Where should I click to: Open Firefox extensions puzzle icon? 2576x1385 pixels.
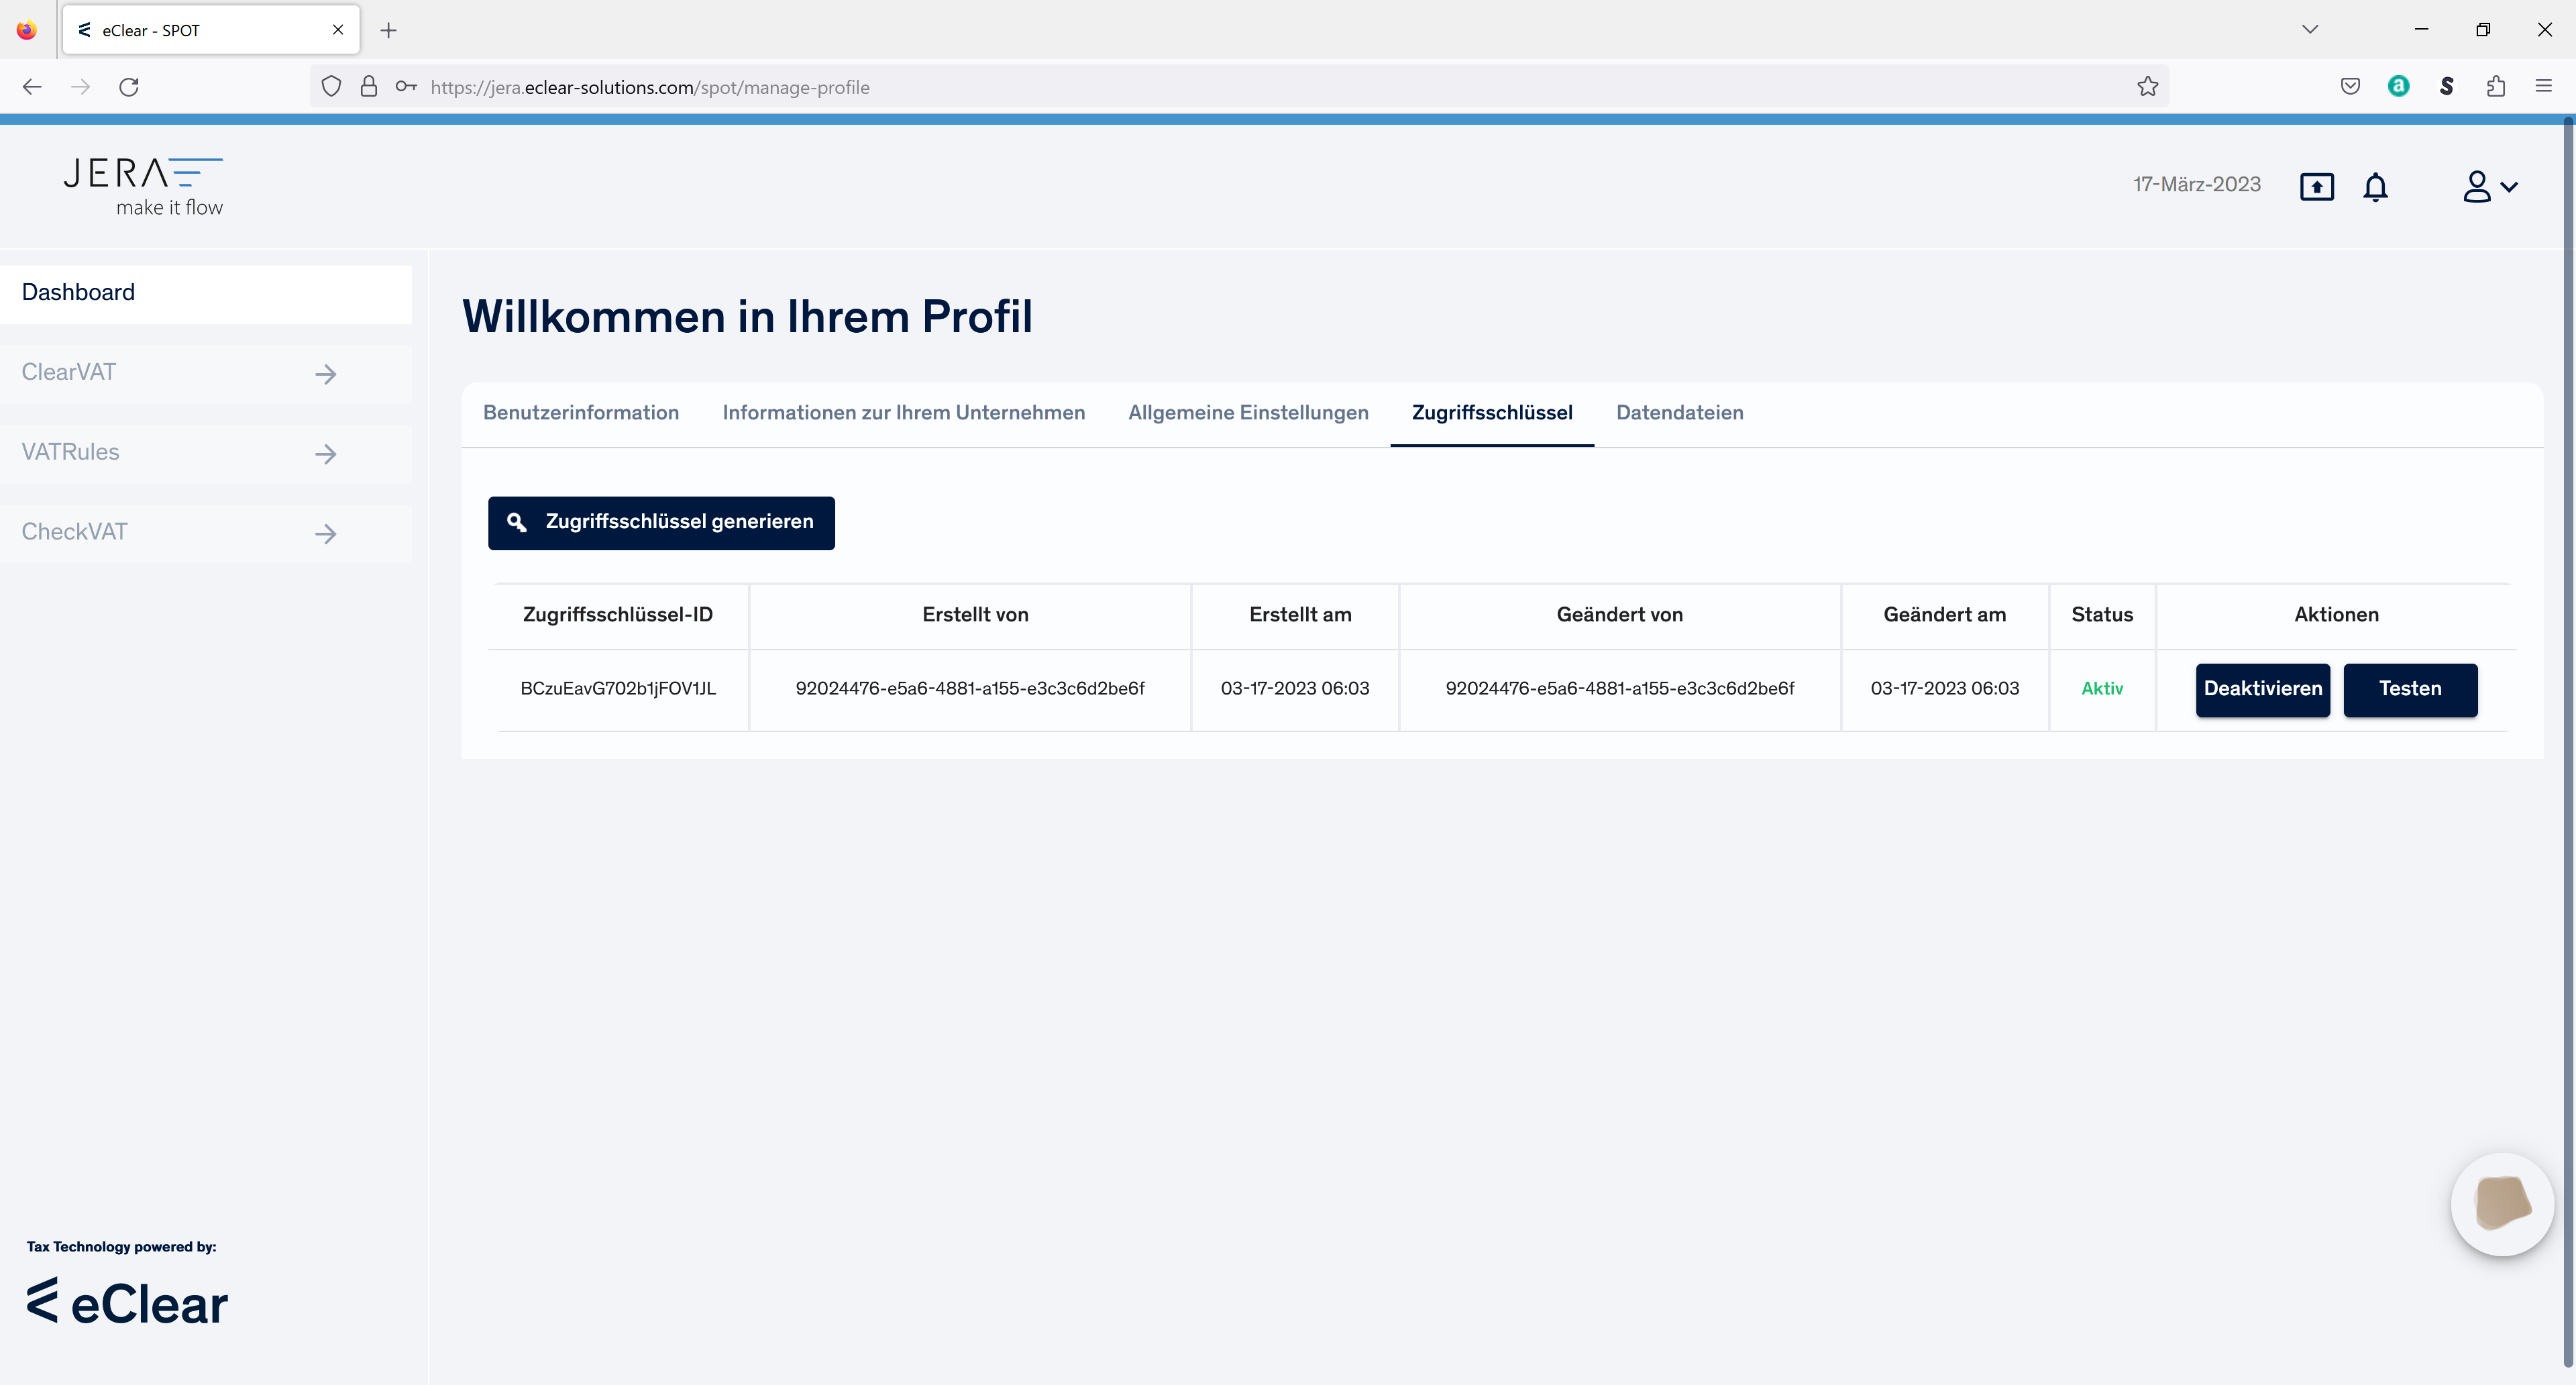tap(2495, 87)
